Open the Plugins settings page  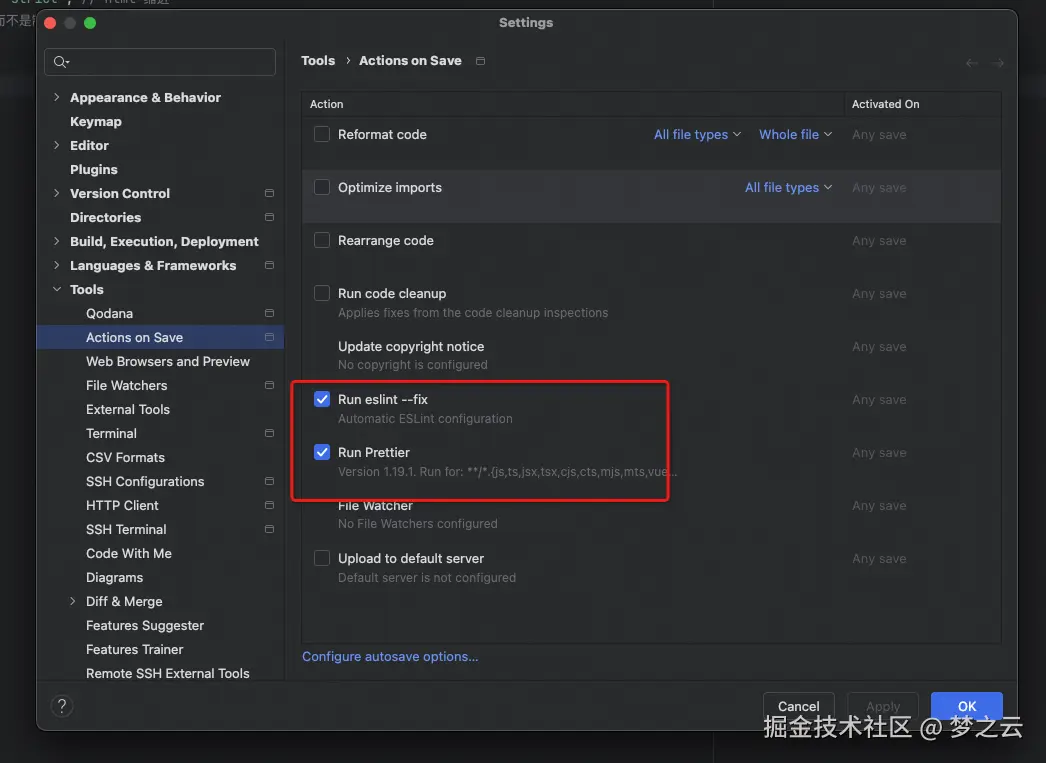(93, 169)
